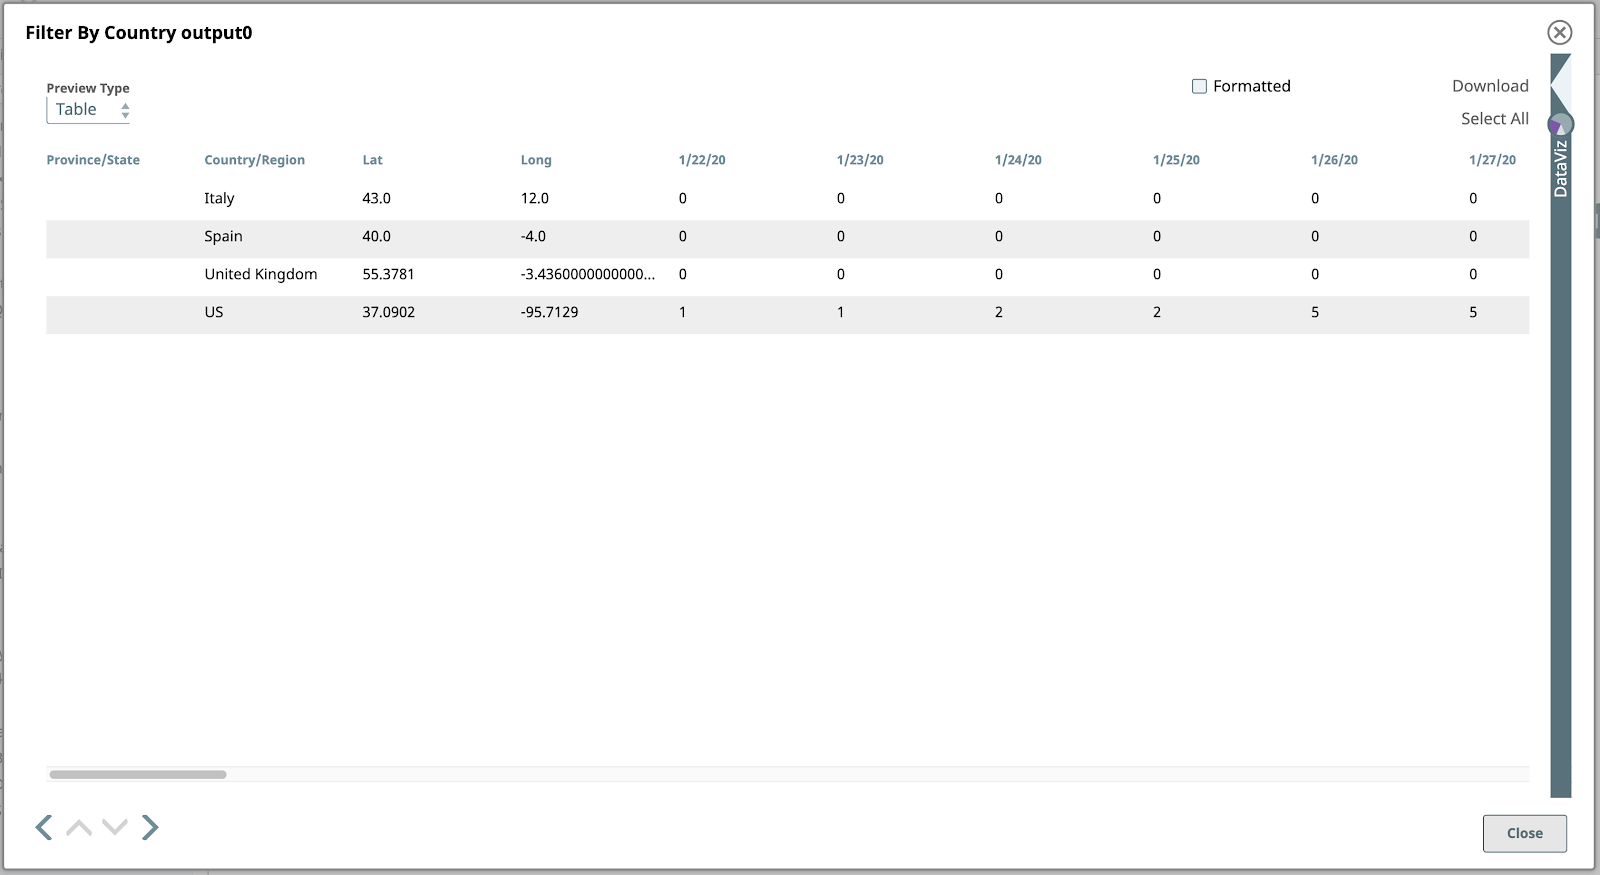Close the Filter By Country output0 dialog with X icon
1600x875 pixels.
pos(1559,33)
